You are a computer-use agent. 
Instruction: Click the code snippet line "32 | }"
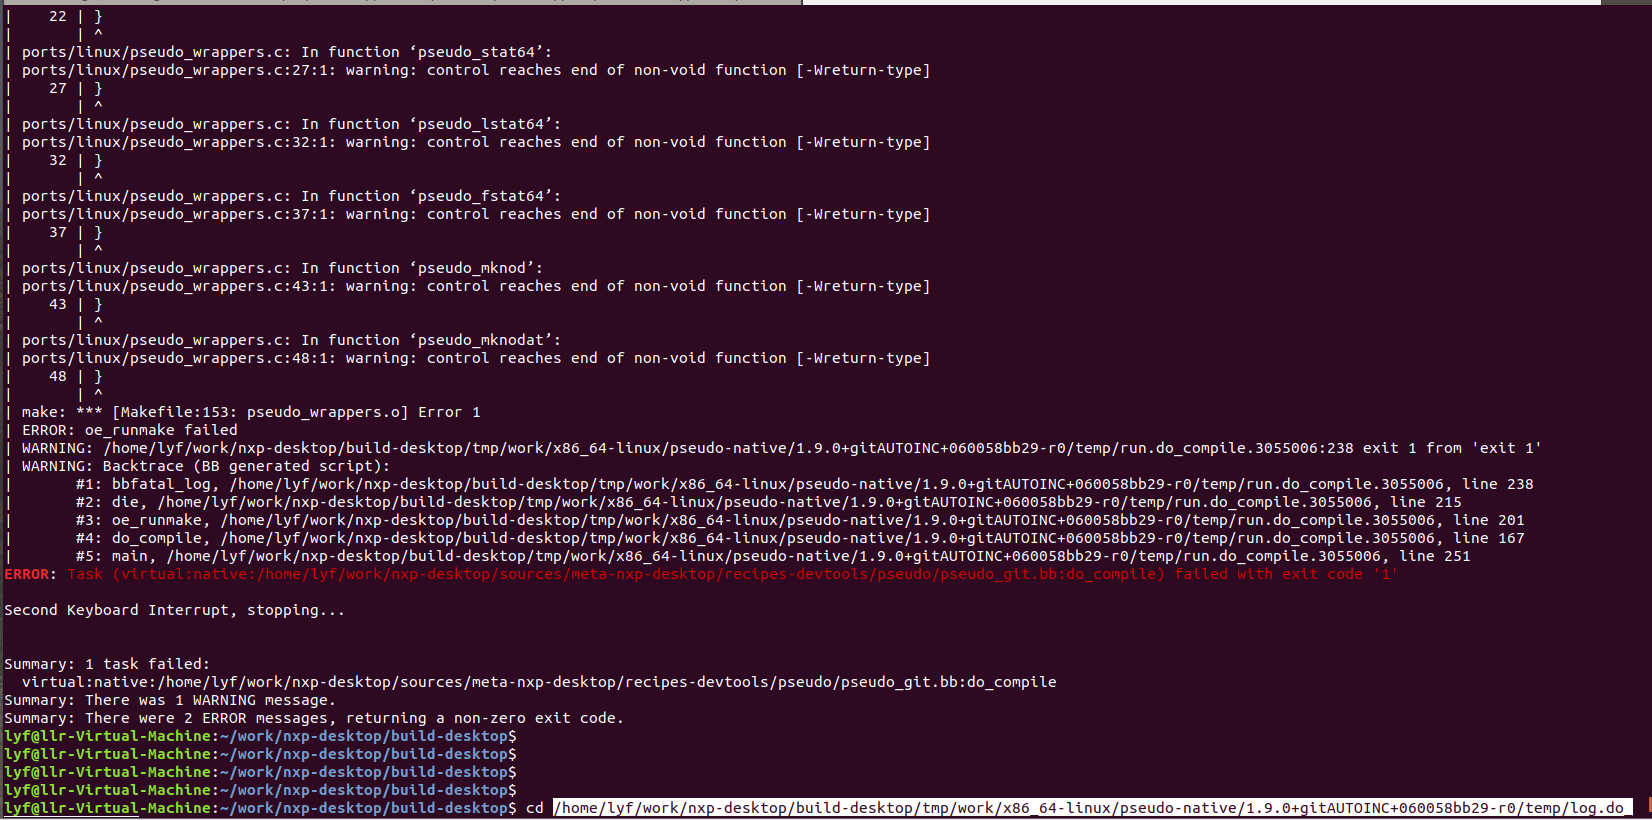tap(76, 160)
